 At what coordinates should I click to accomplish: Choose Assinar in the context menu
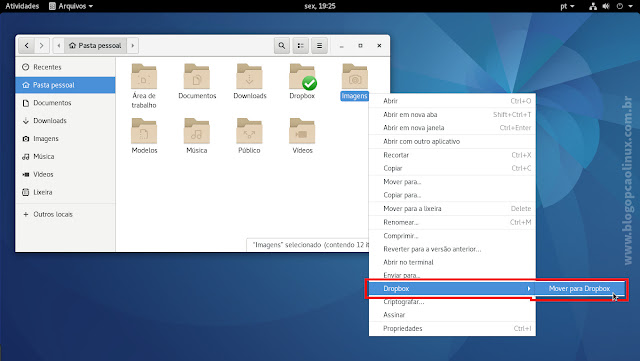452,315
